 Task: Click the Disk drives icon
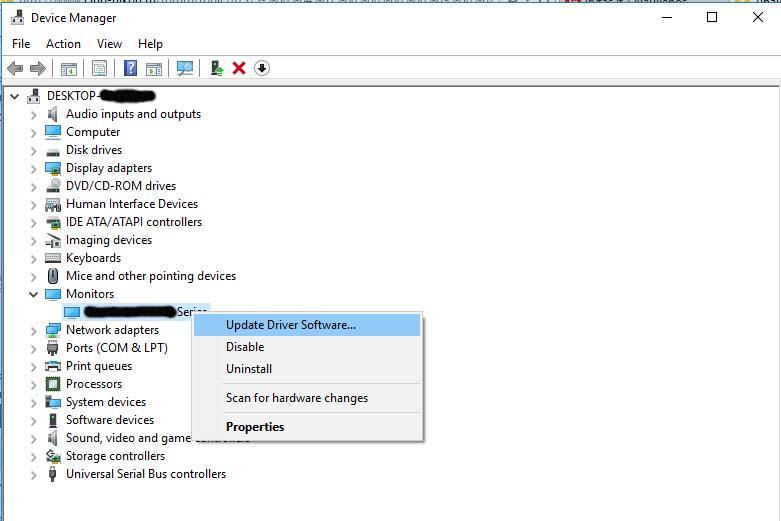pyautogui.click(x=53, y=151)
